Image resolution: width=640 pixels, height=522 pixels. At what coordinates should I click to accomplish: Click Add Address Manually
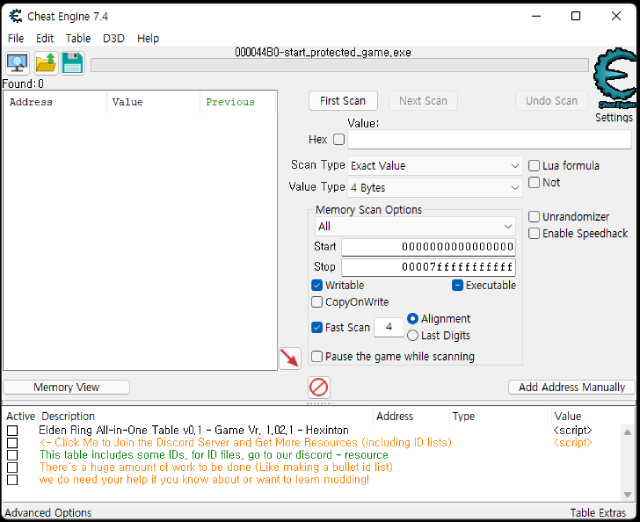571,387
